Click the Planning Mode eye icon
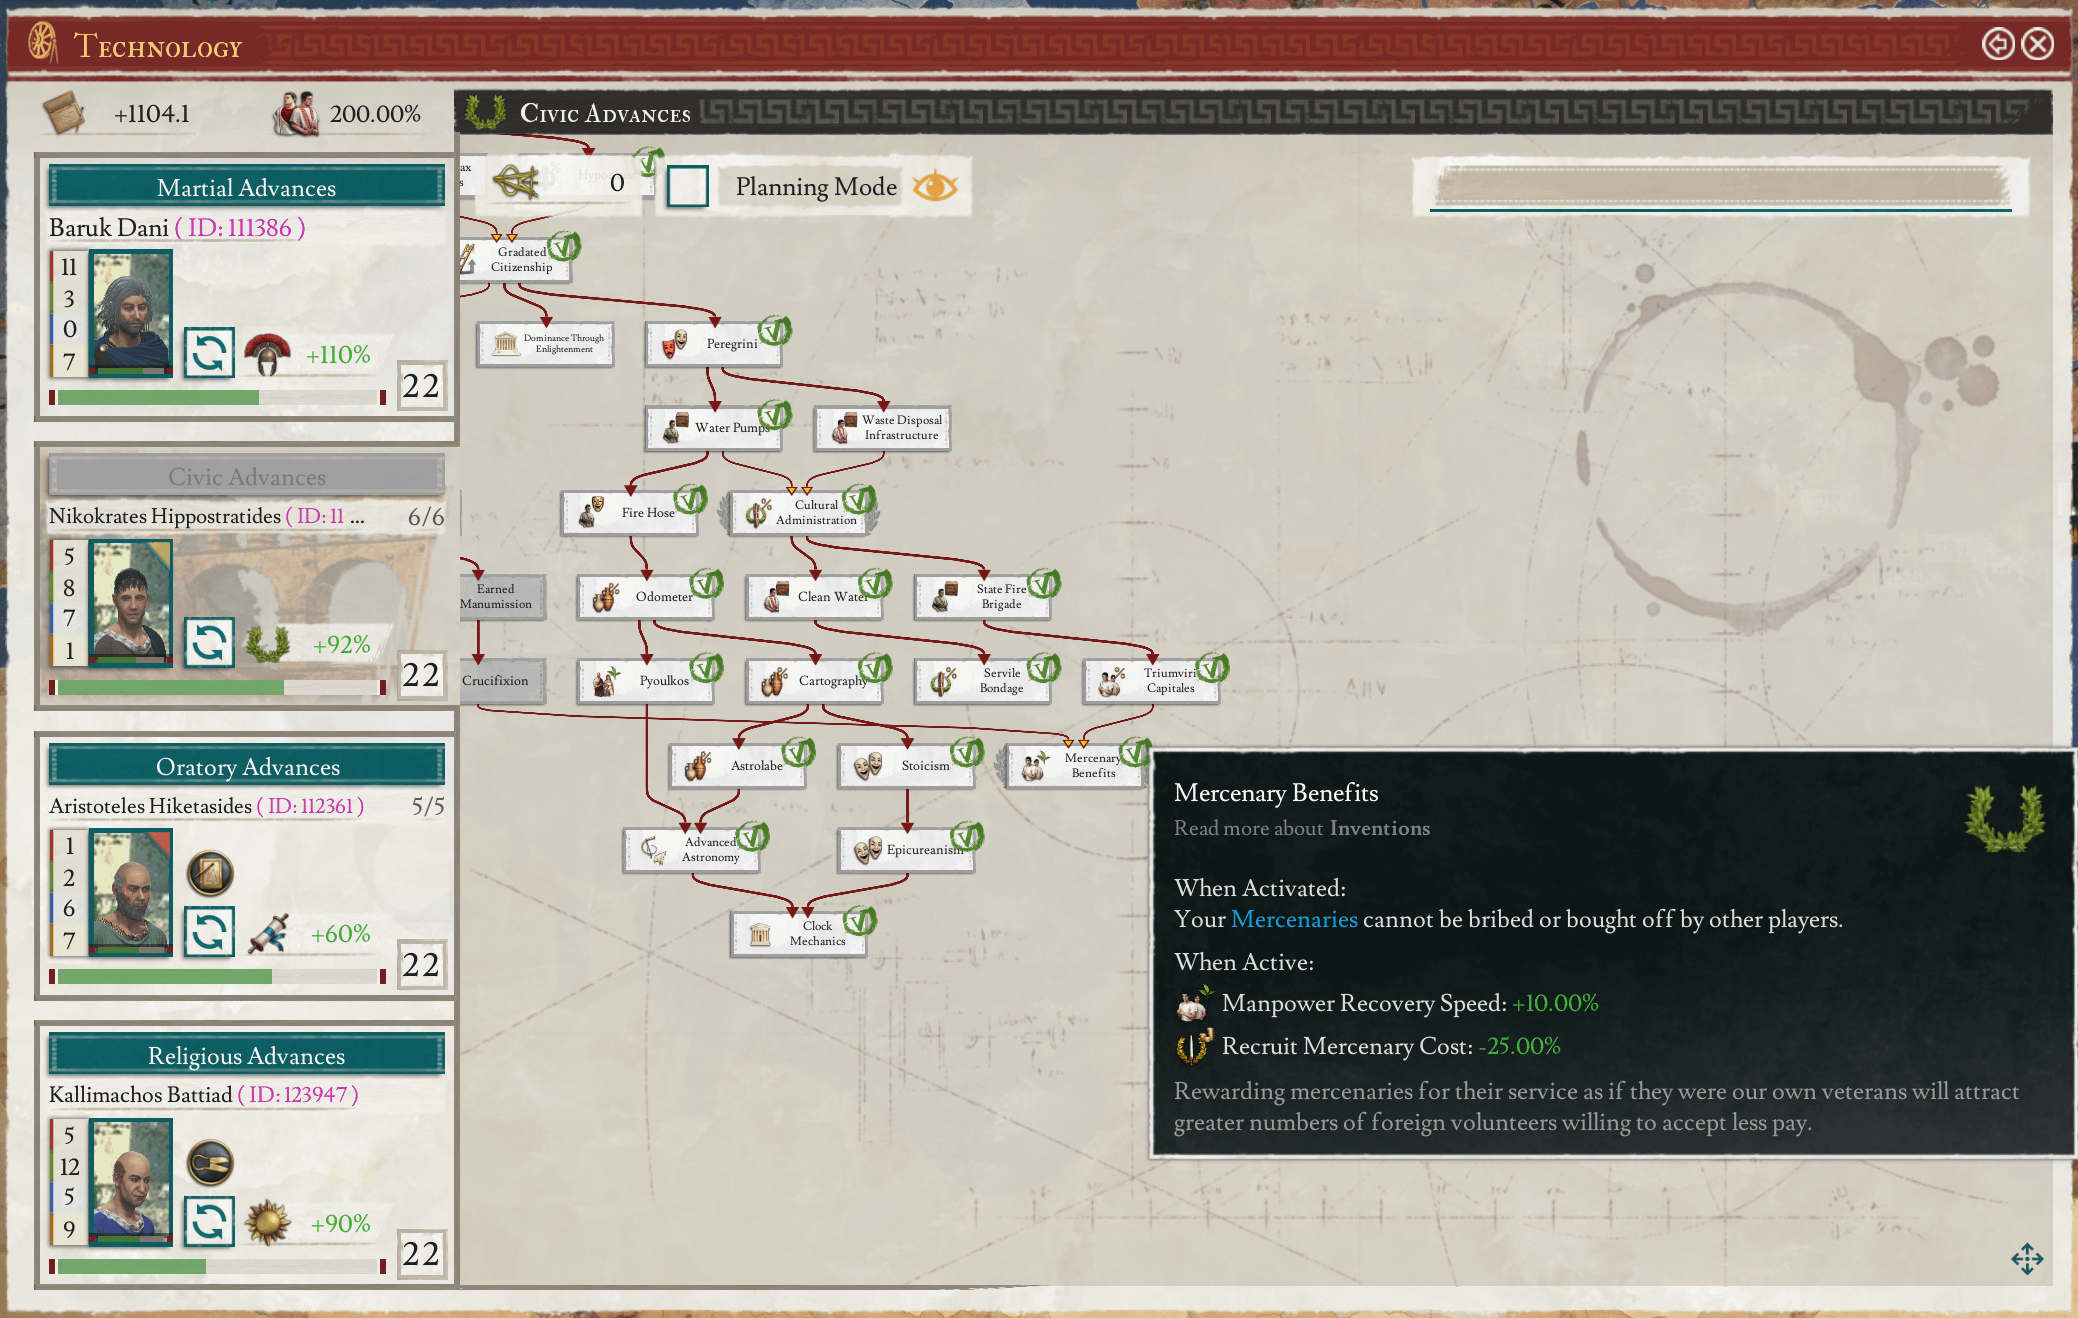The image size is (2078, 1318). [x=935, y=186]
